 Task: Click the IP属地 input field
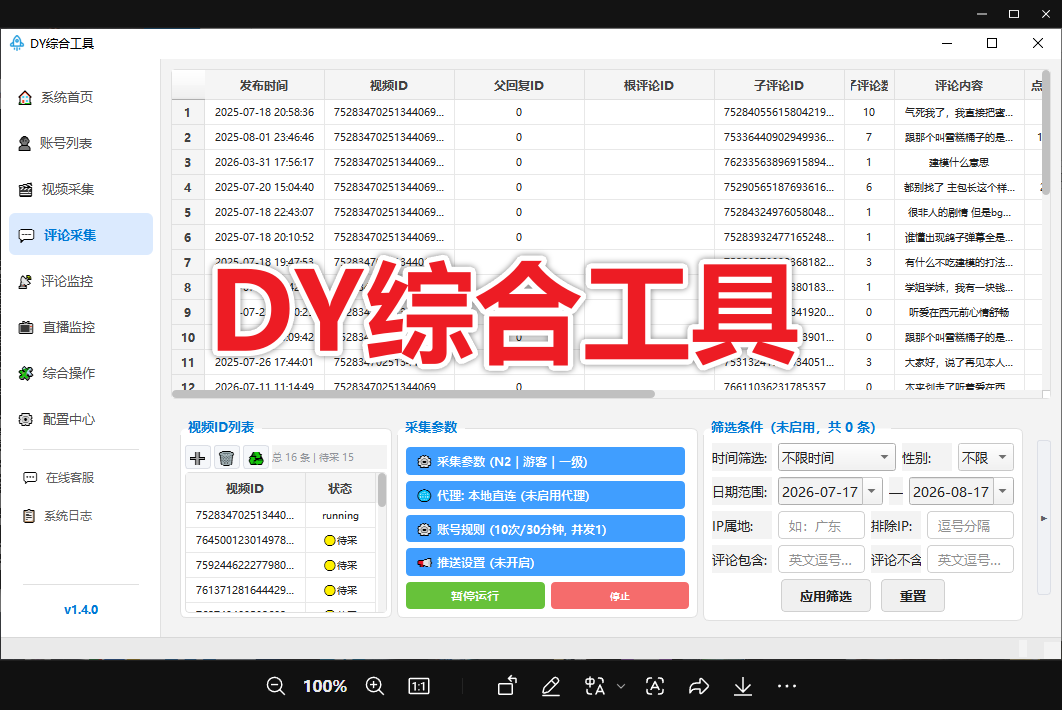pos(822,526)
